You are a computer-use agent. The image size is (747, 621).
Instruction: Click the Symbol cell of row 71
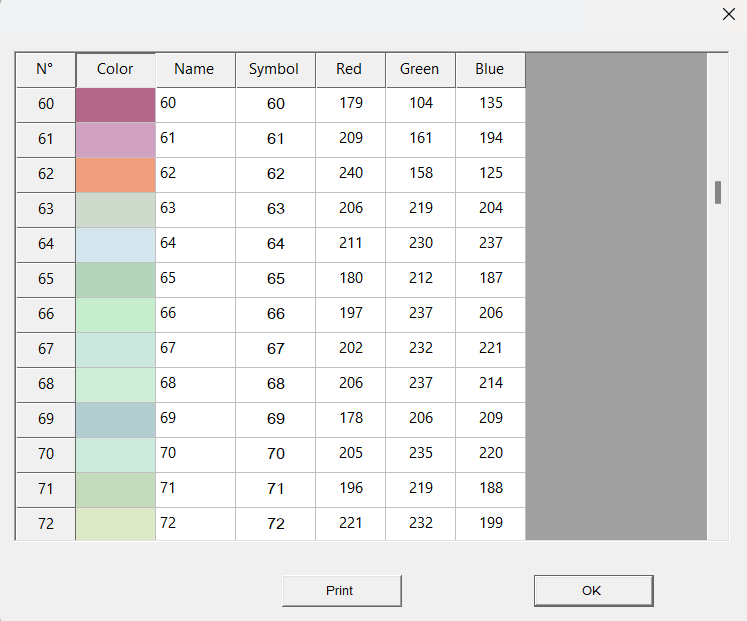click(x=275, y=490)
